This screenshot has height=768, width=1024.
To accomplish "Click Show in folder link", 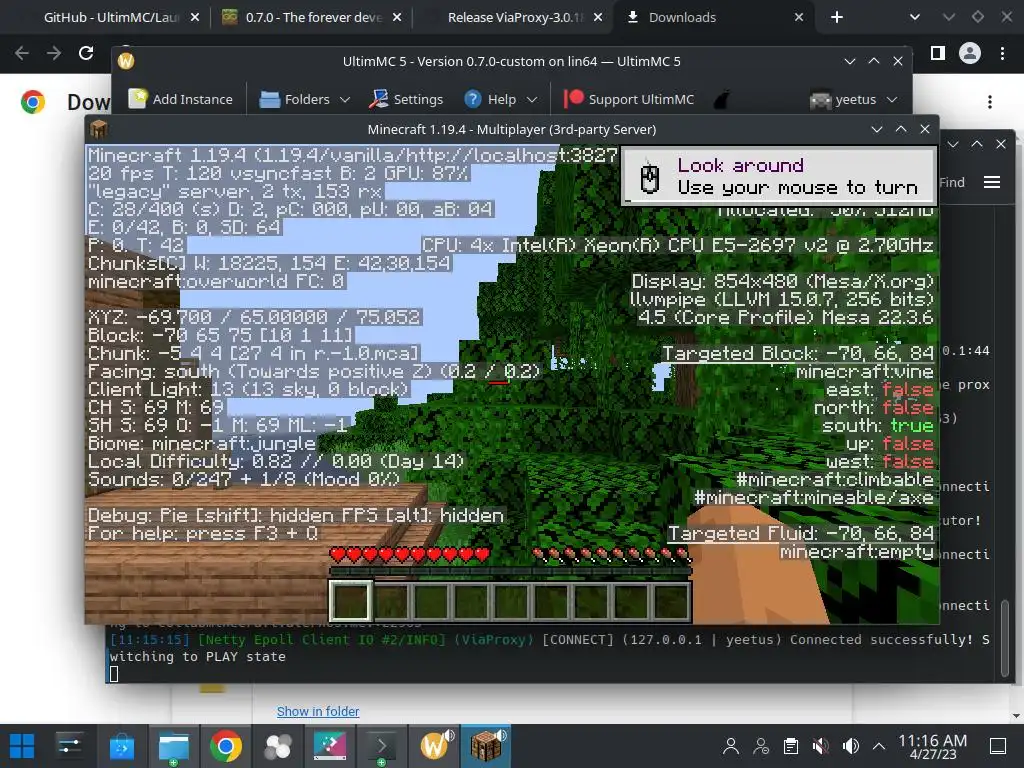I will point(318,711).
